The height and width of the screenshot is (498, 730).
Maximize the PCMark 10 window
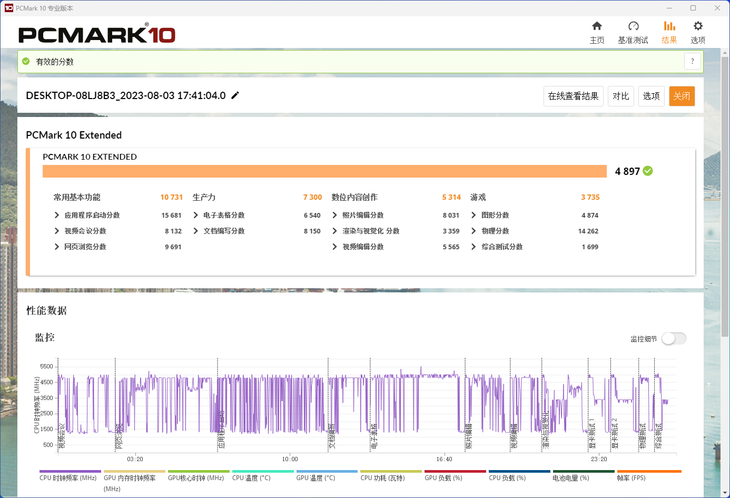coord(693,8)
